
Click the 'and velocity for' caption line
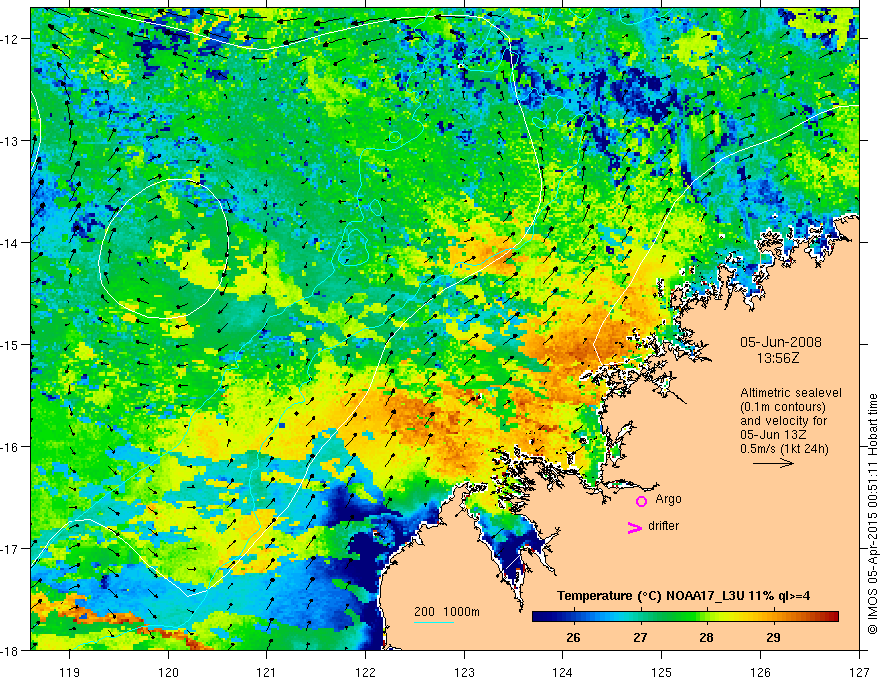click(x=783, y=421)
